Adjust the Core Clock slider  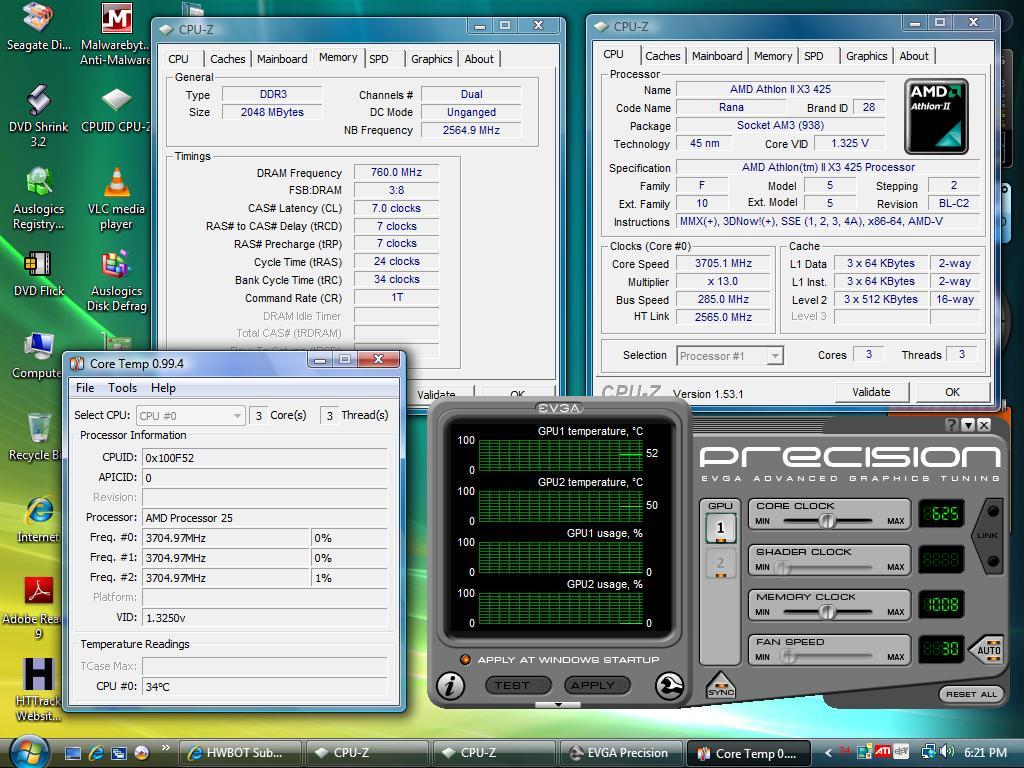pyautogui.click(x=827, y=520)
